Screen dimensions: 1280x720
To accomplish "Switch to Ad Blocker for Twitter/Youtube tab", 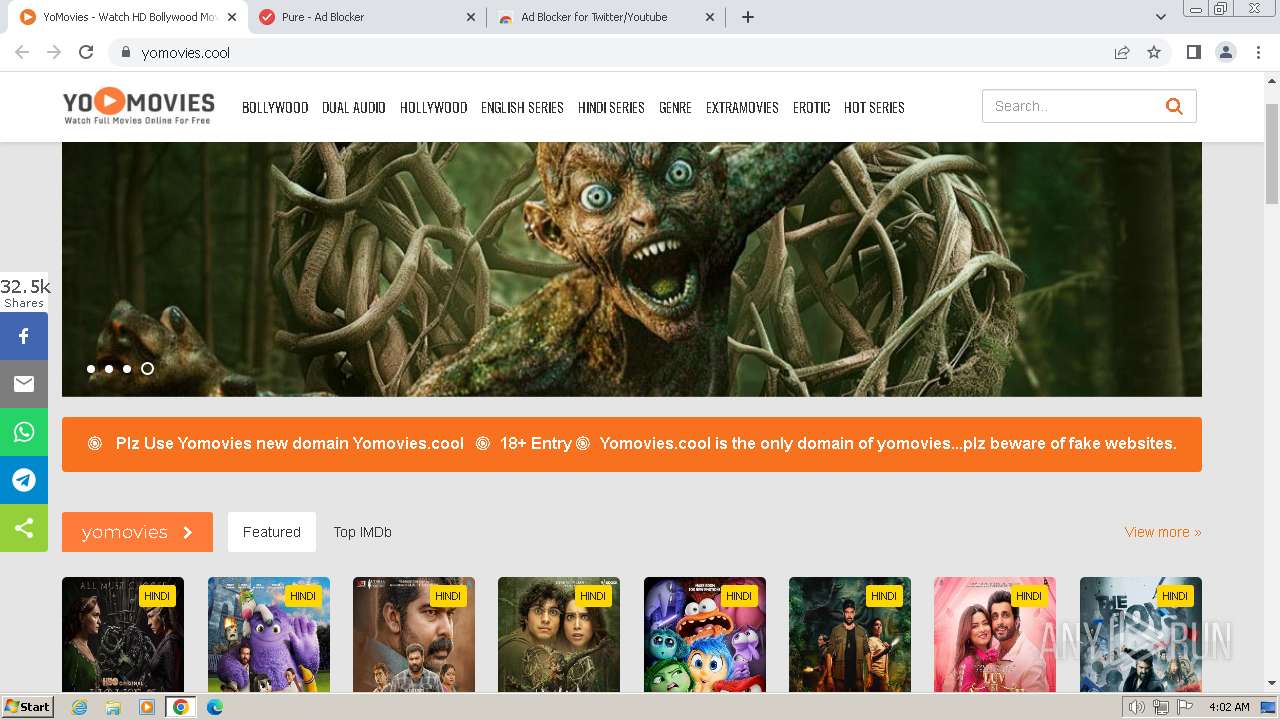I will pos(607,17).
